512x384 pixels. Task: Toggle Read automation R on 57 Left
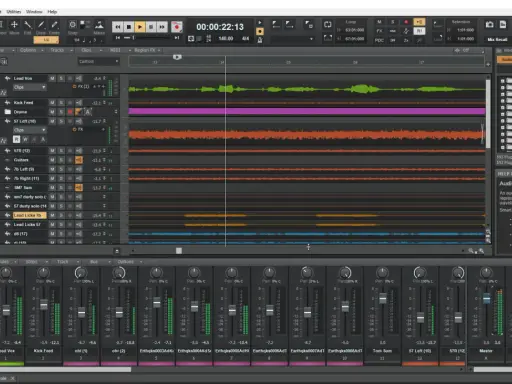[16, 139]
